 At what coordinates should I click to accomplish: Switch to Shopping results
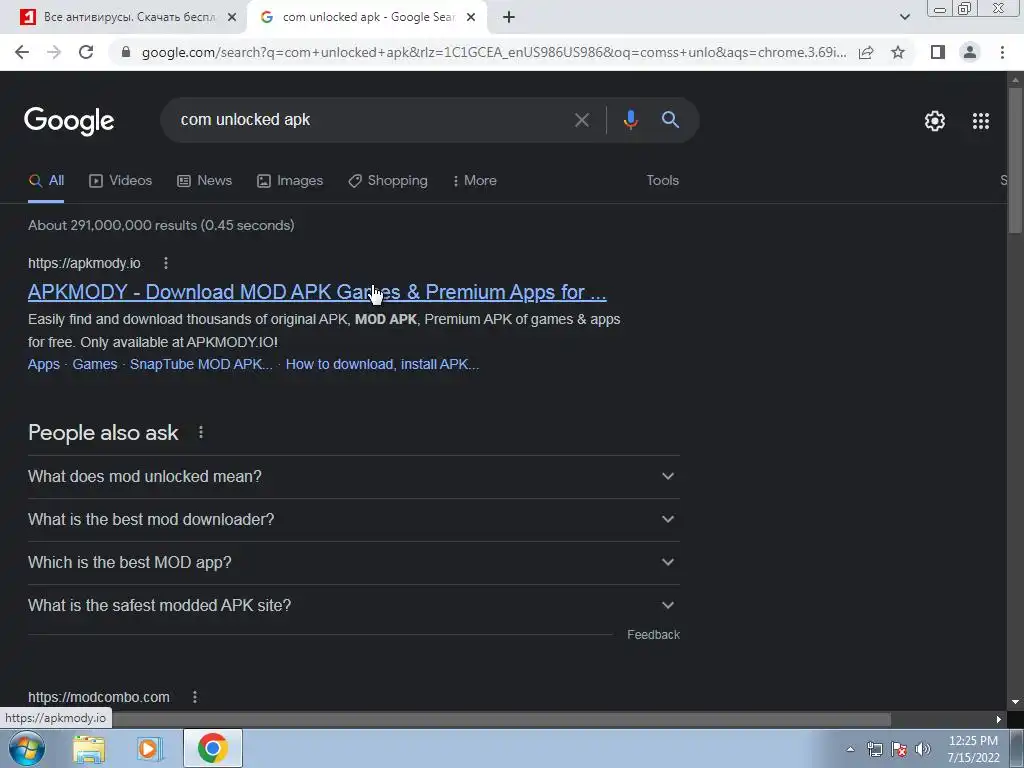pos(388,181)
